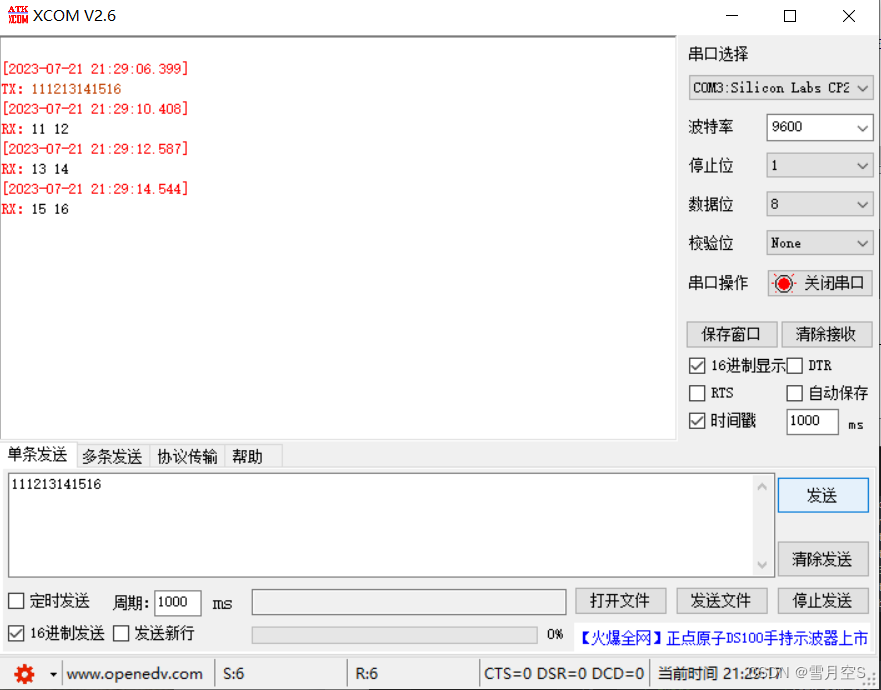Close the XCOM V2.6 window

[x=849, y=16]
